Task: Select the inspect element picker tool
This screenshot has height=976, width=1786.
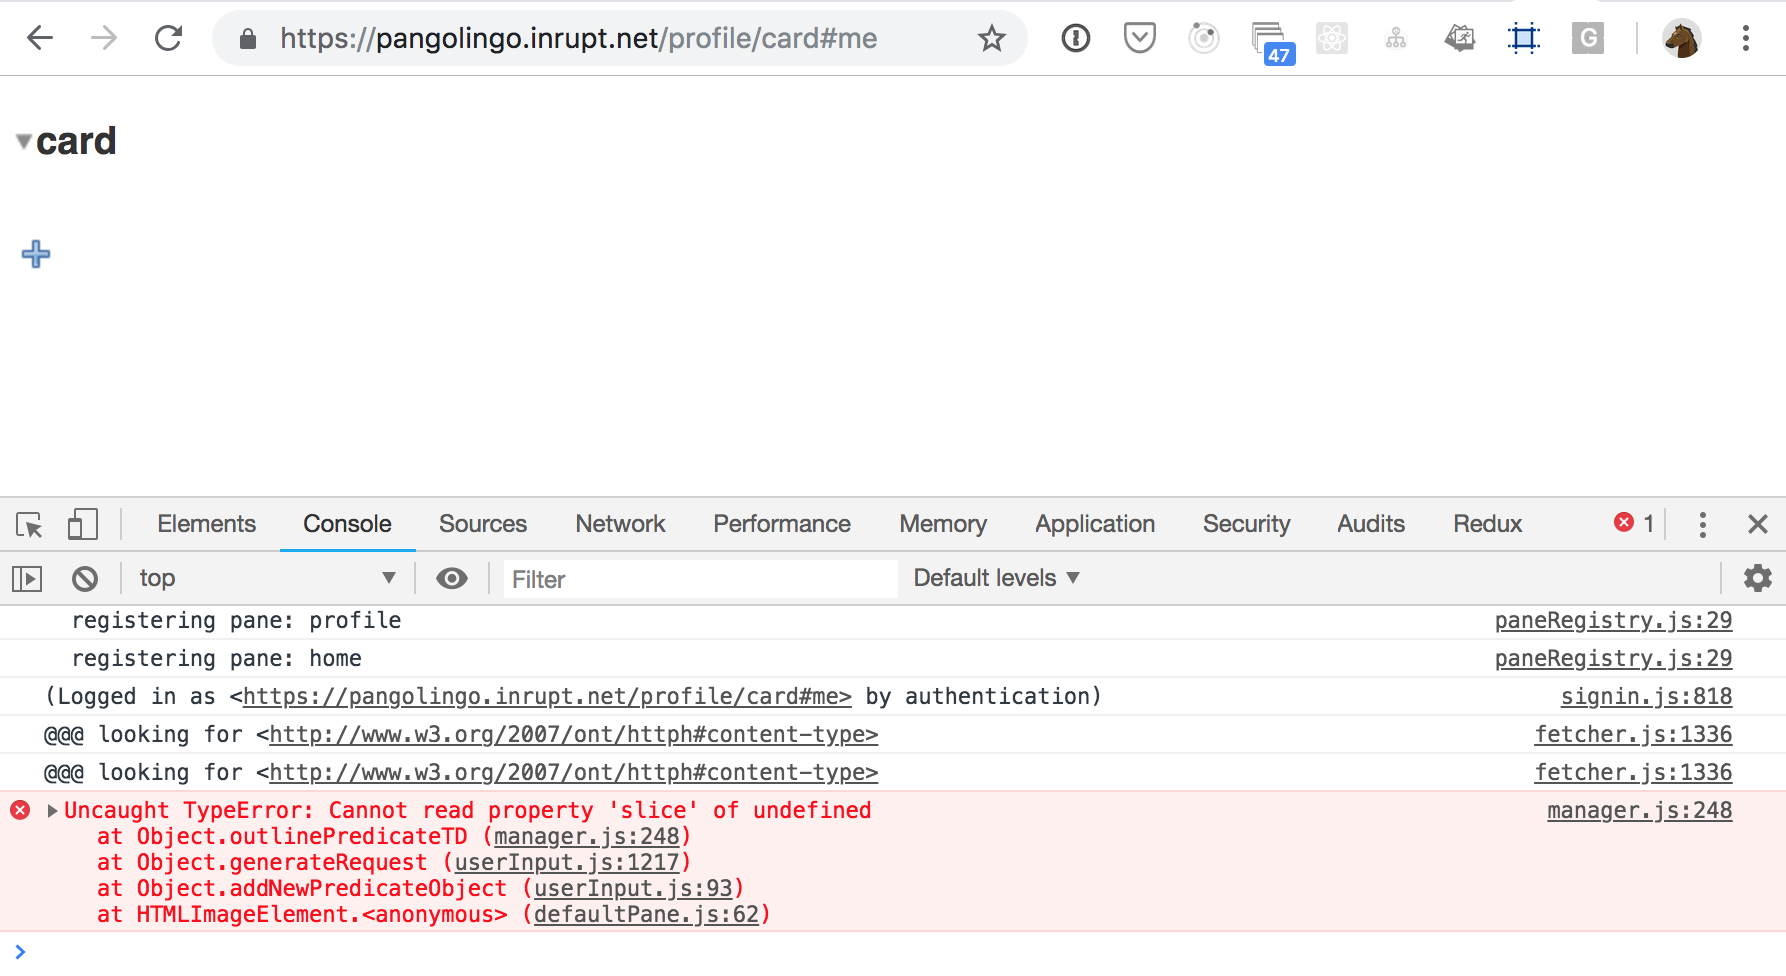Action: point(30,524)
